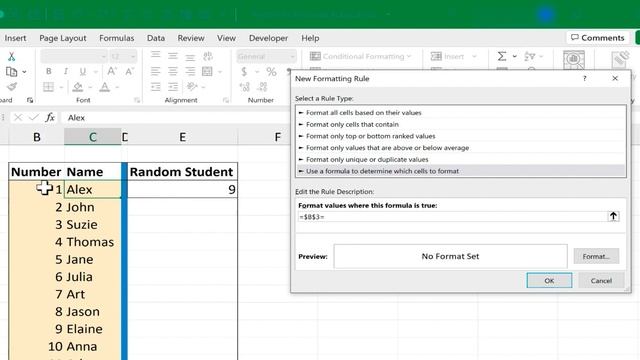
Task: Click Increase Font Size icon
Action: pos(112,71)
